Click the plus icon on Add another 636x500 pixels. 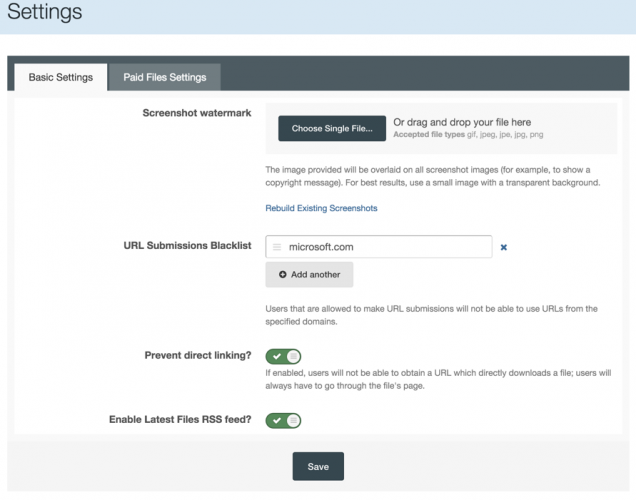283,275
